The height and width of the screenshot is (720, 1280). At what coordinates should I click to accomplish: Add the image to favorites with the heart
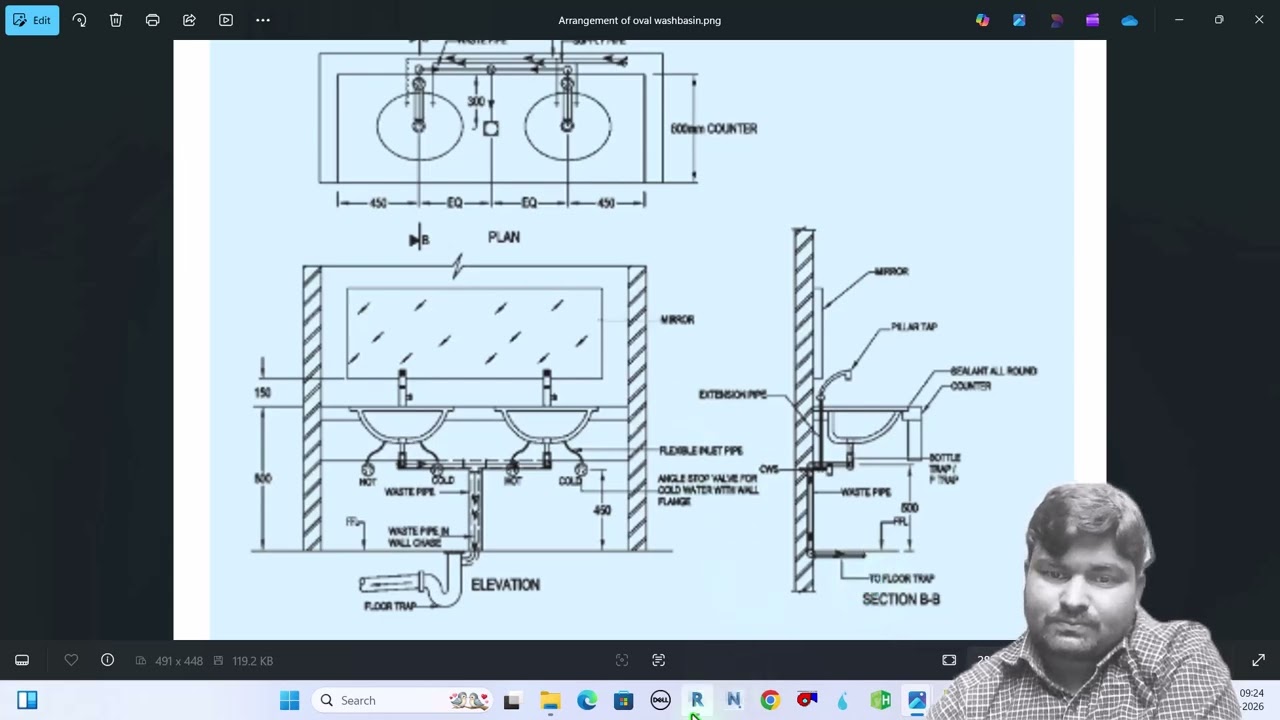click(71, 660)
